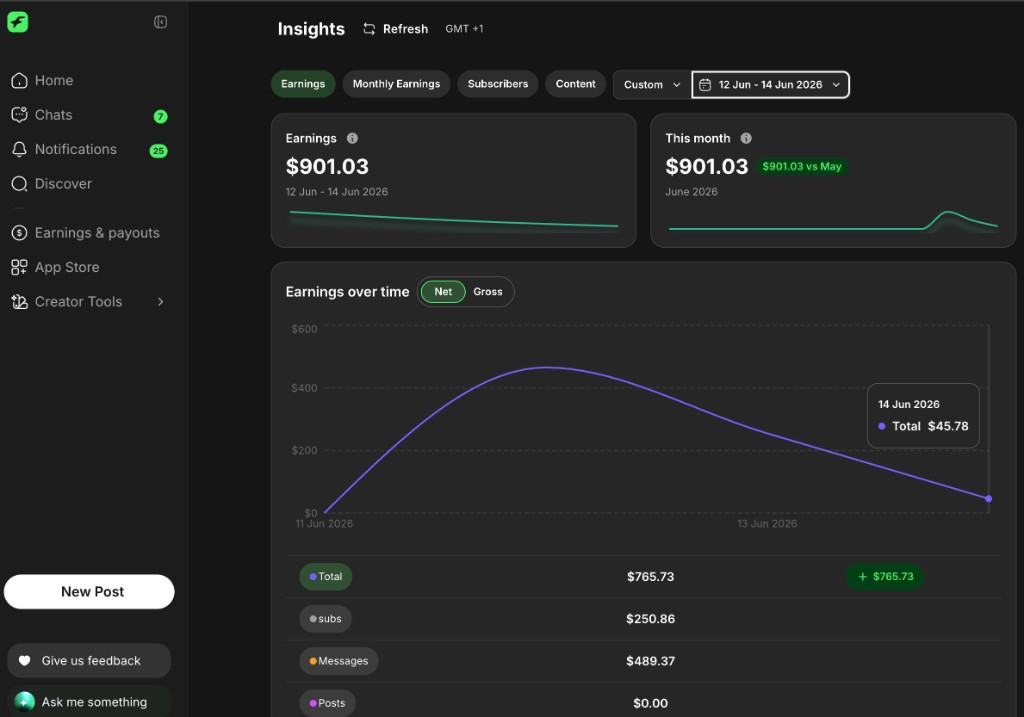Select the Earnings tab

click(x=303, y=84)
